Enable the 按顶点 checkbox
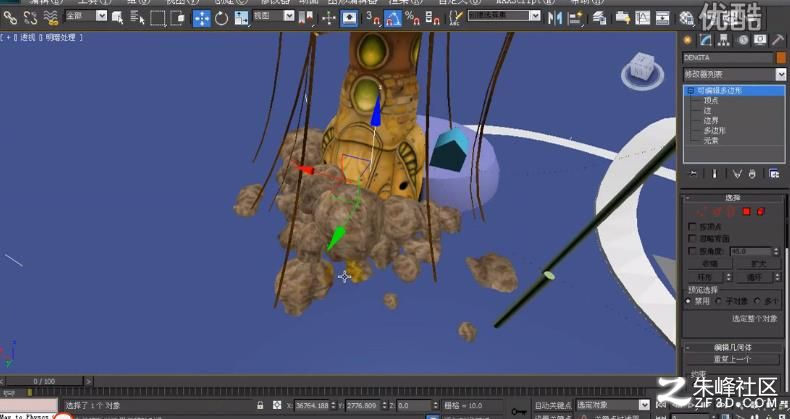This screenshot has height=419, width=790. tap(692, 227)
